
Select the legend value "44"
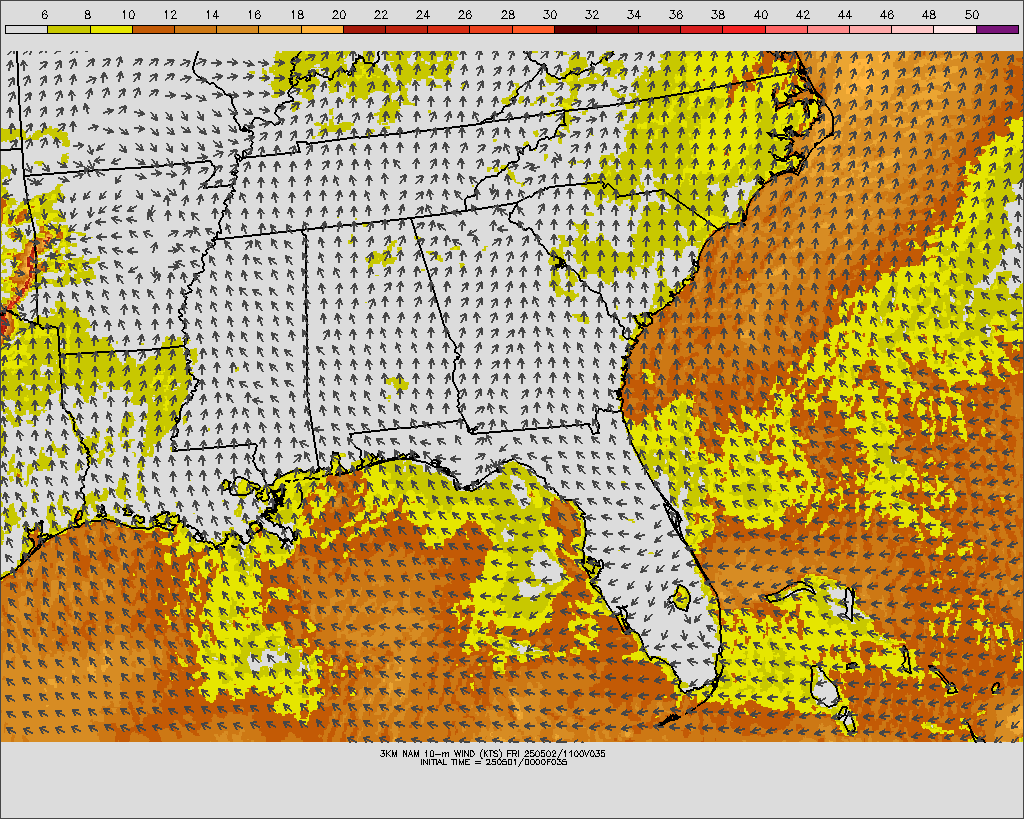point(844,14)
